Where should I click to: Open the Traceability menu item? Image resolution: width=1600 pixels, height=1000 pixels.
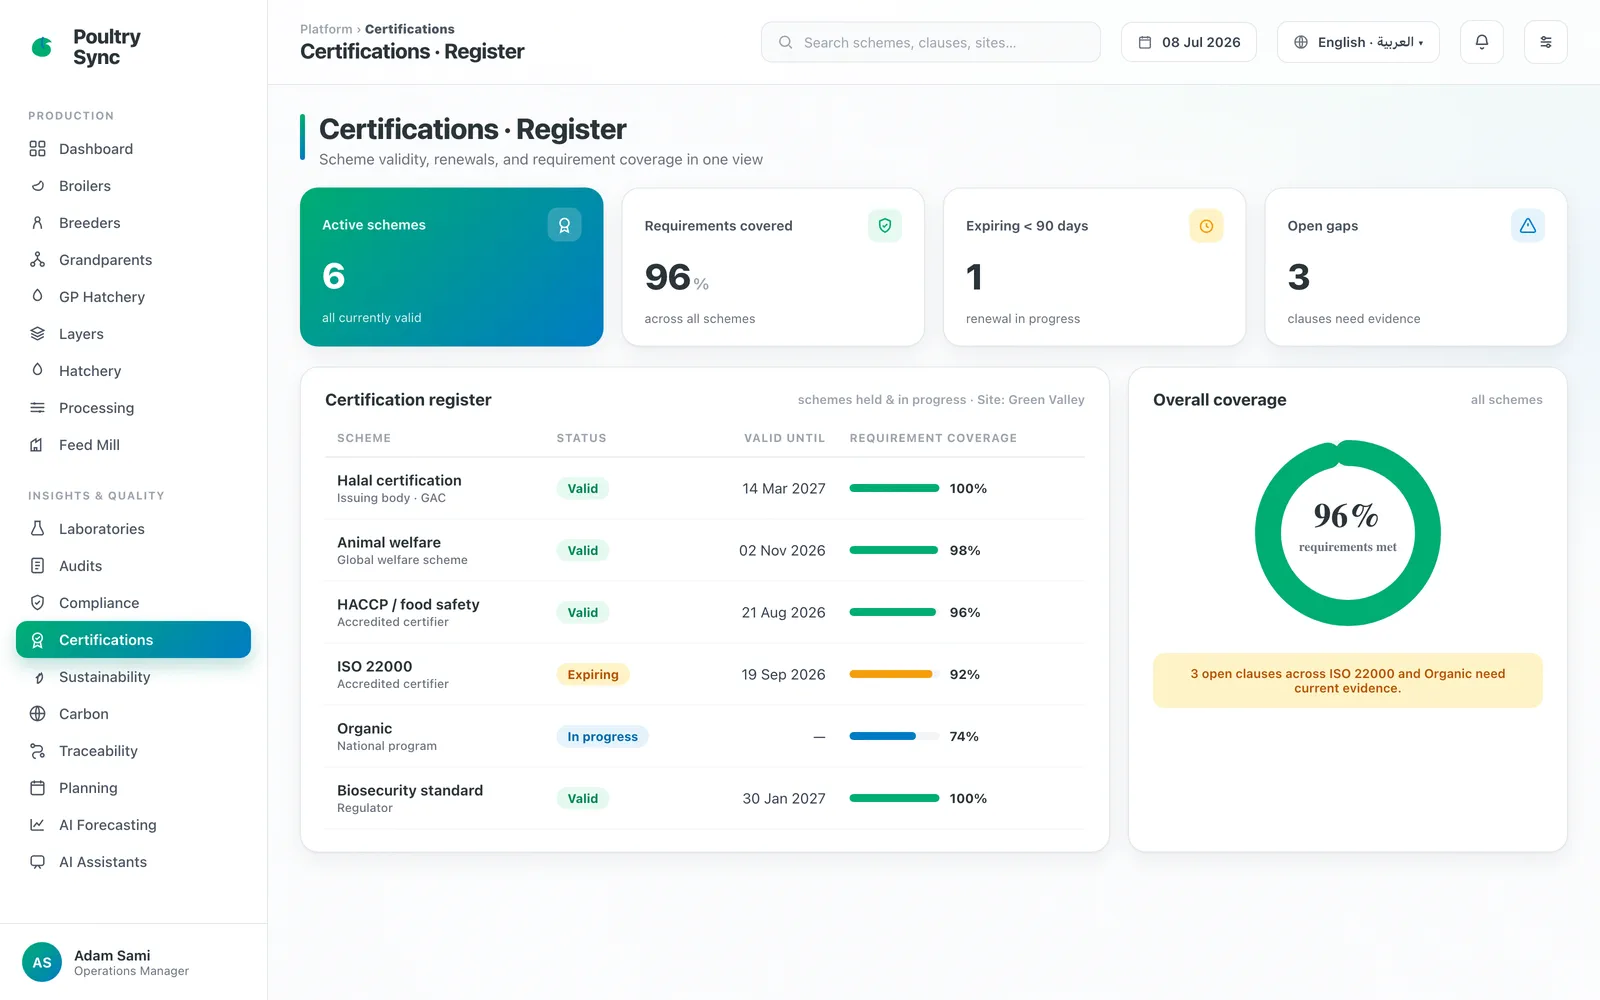(x=133, y=751)
